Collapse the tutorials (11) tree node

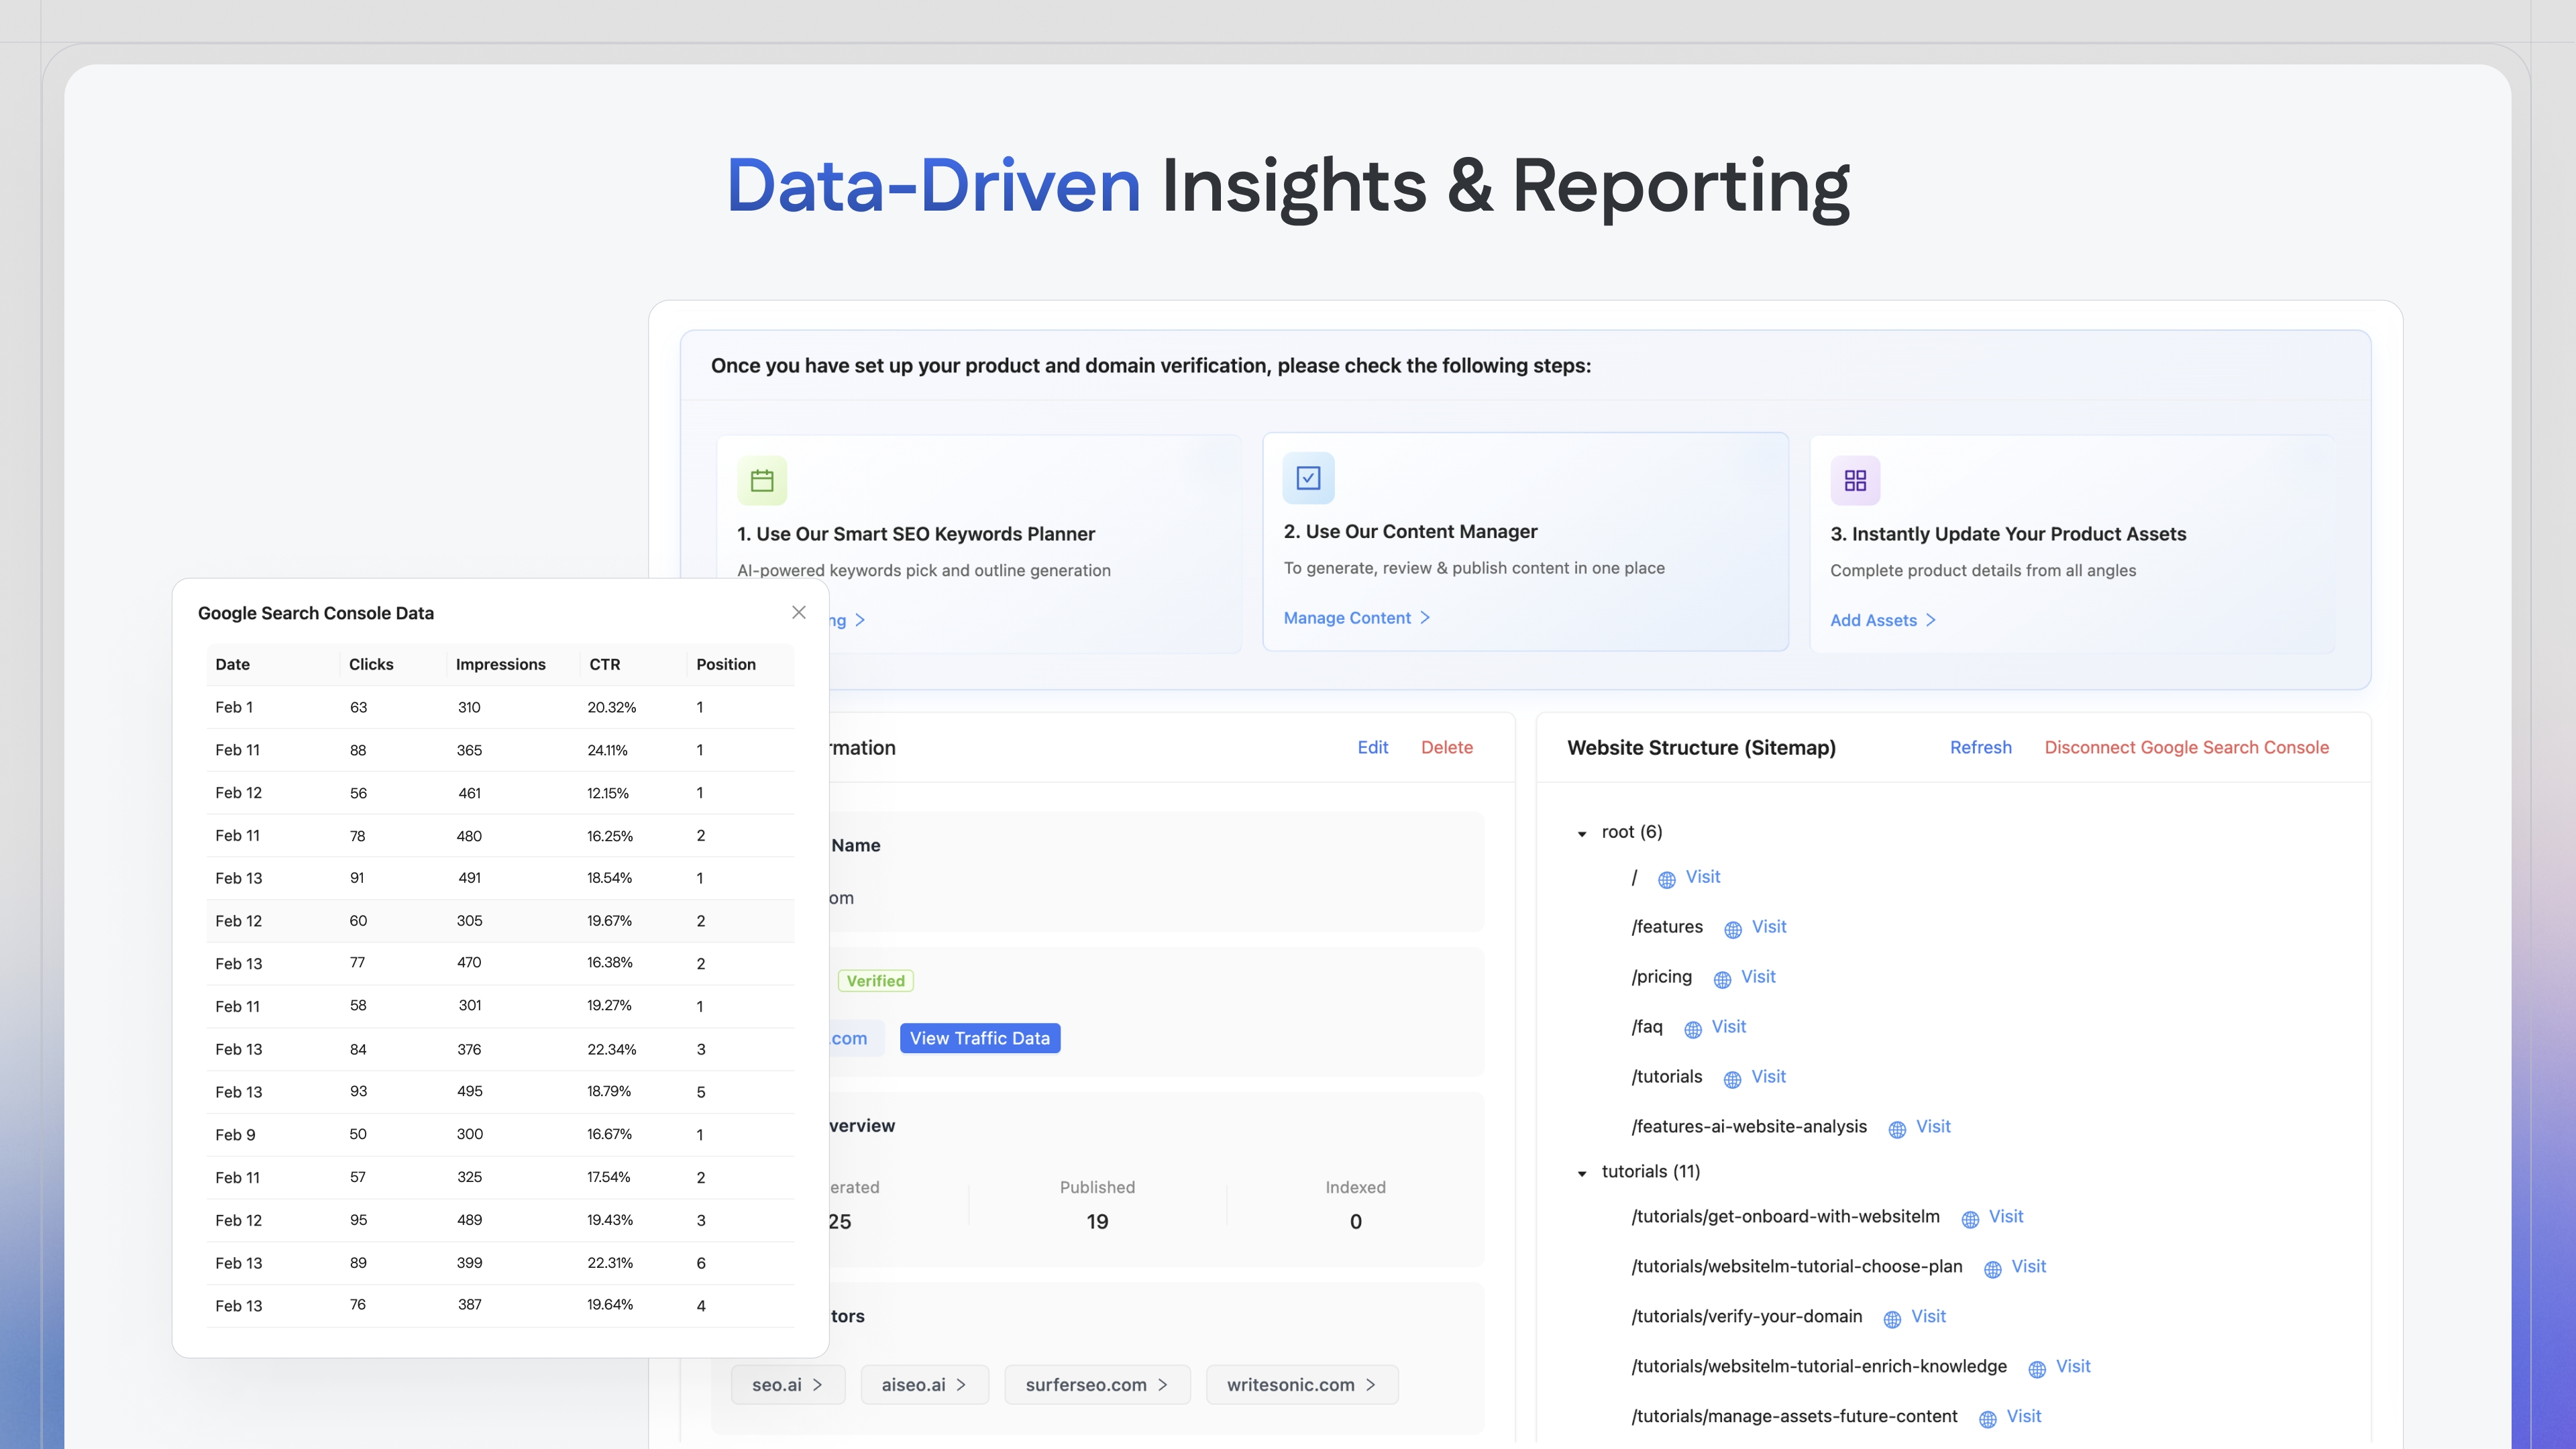[1582, 1173]
